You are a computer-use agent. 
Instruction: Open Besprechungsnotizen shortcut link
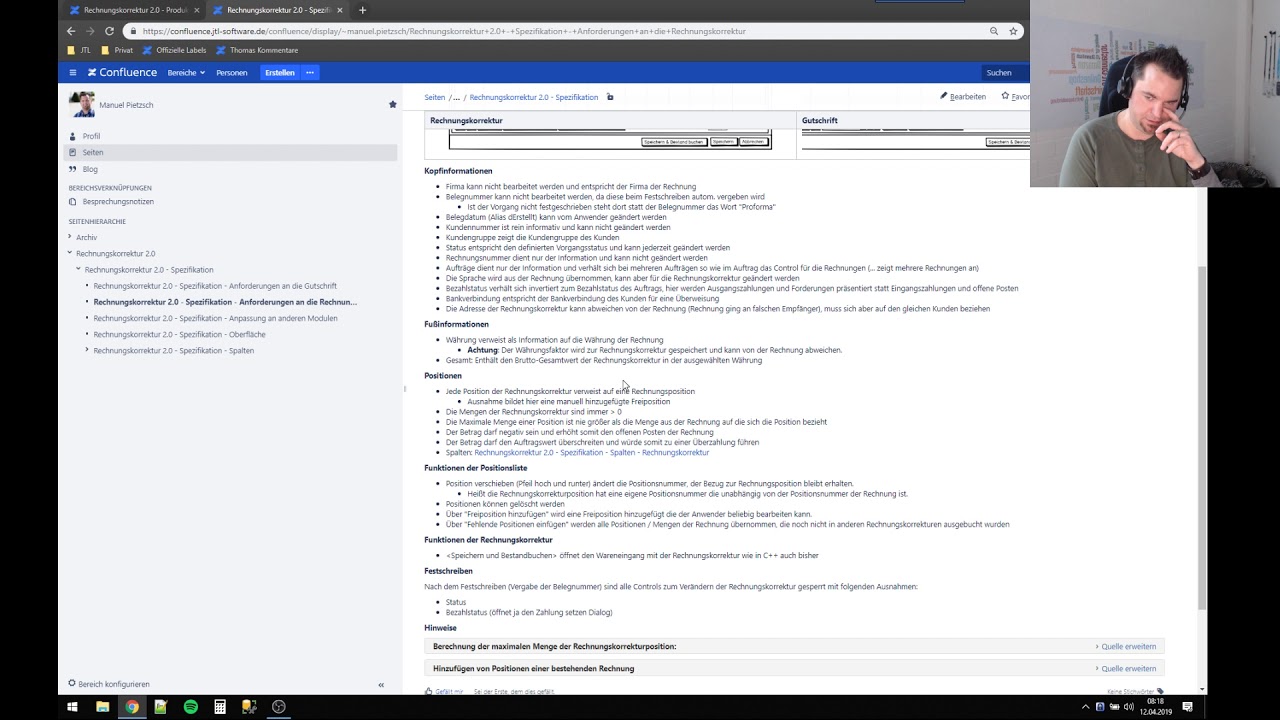coord(118,201)
